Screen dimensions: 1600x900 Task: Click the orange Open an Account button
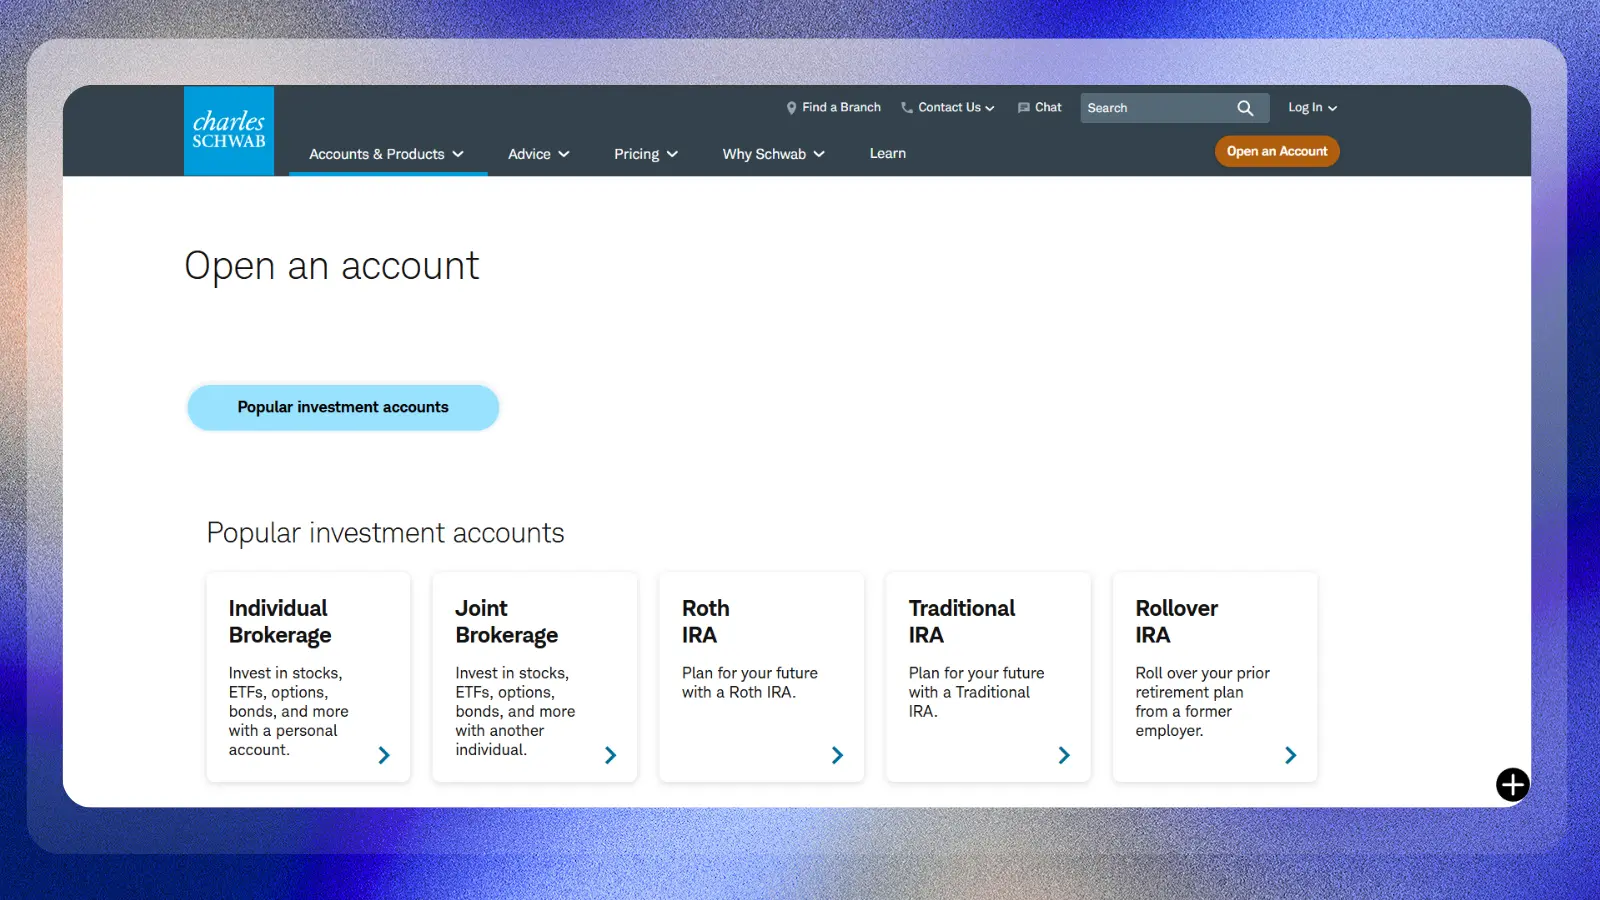point(1277,151)
